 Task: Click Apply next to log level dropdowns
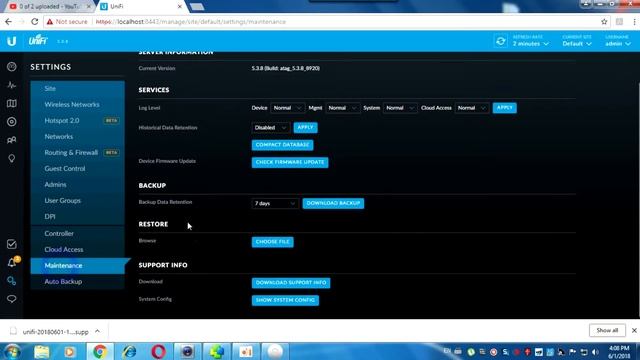[504, 108]
